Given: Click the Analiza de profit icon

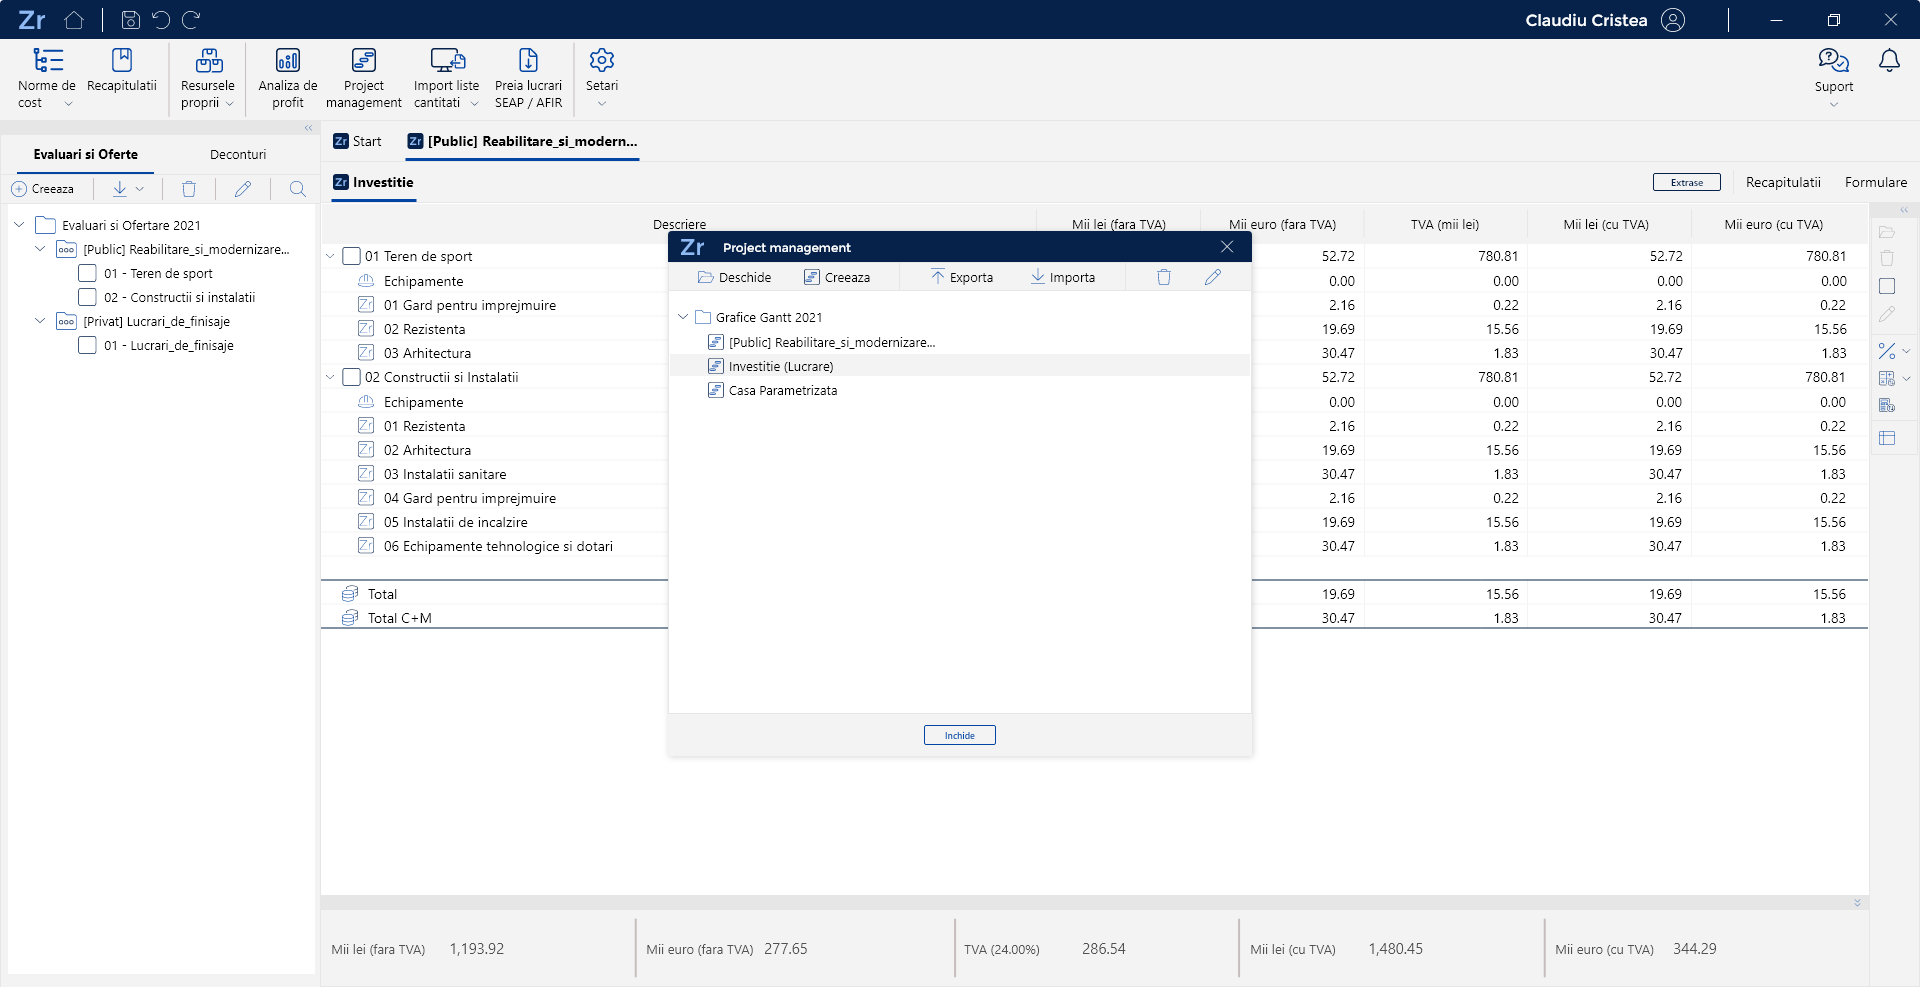Looking at the screenshot, I should click(x=287, y=61).
